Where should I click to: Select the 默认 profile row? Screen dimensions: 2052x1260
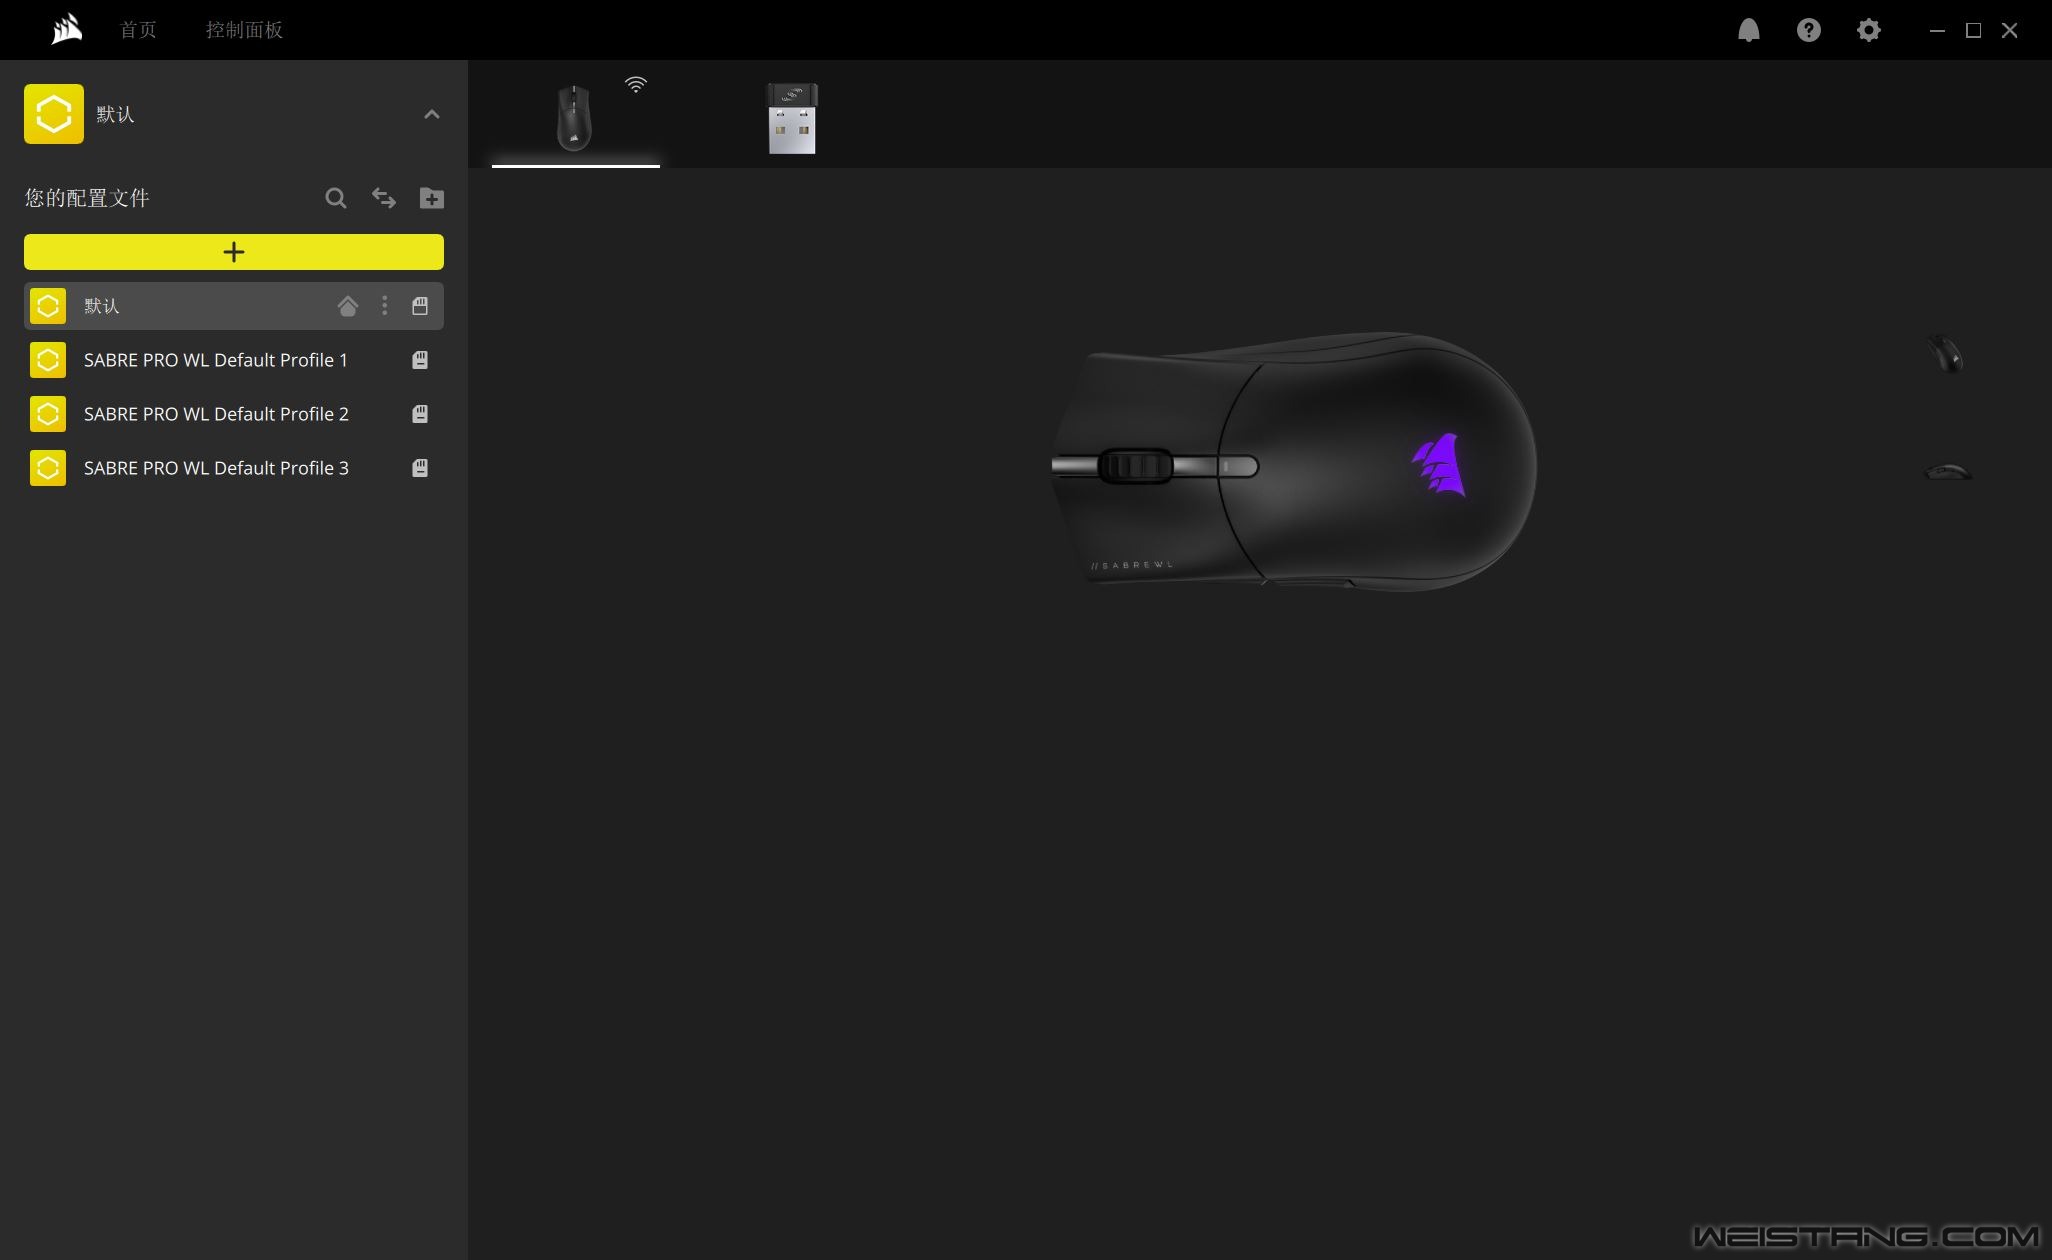234,306
